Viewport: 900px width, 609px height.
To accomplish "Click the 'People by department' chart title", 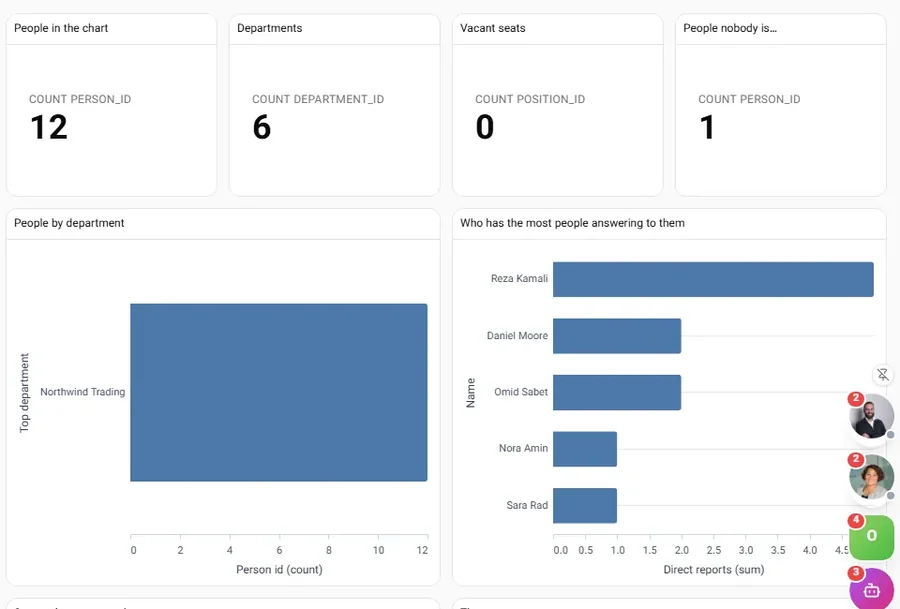I will click(69, 223).
